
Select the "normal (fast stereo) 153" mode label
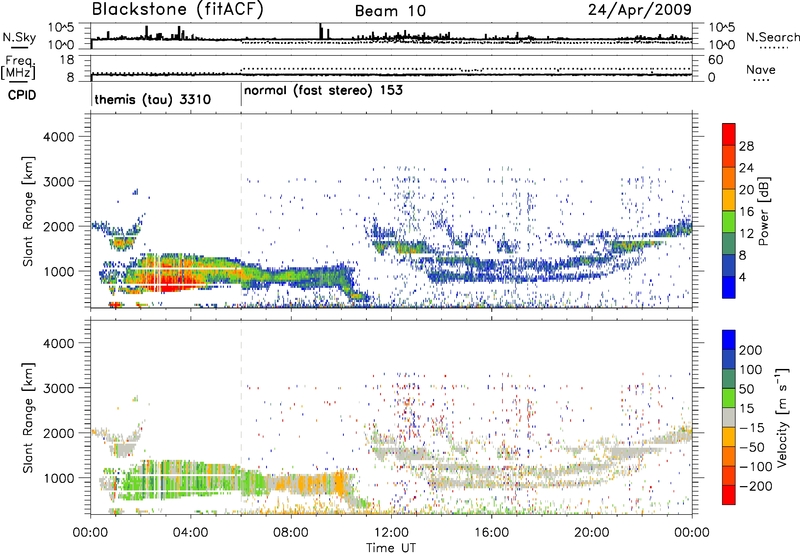[x=323, y=91]
